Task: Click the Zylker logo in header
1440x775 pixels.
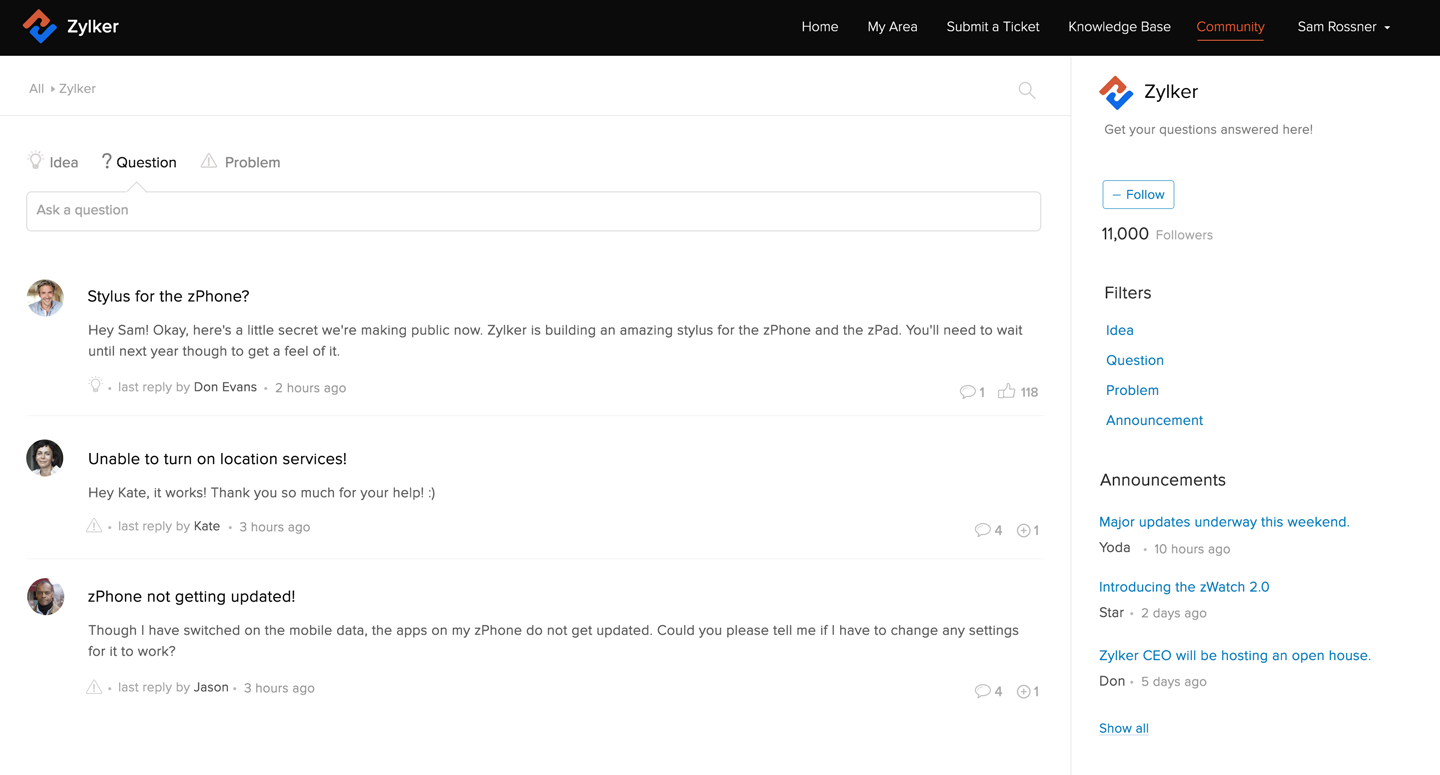Action: (x=71, y=27)
